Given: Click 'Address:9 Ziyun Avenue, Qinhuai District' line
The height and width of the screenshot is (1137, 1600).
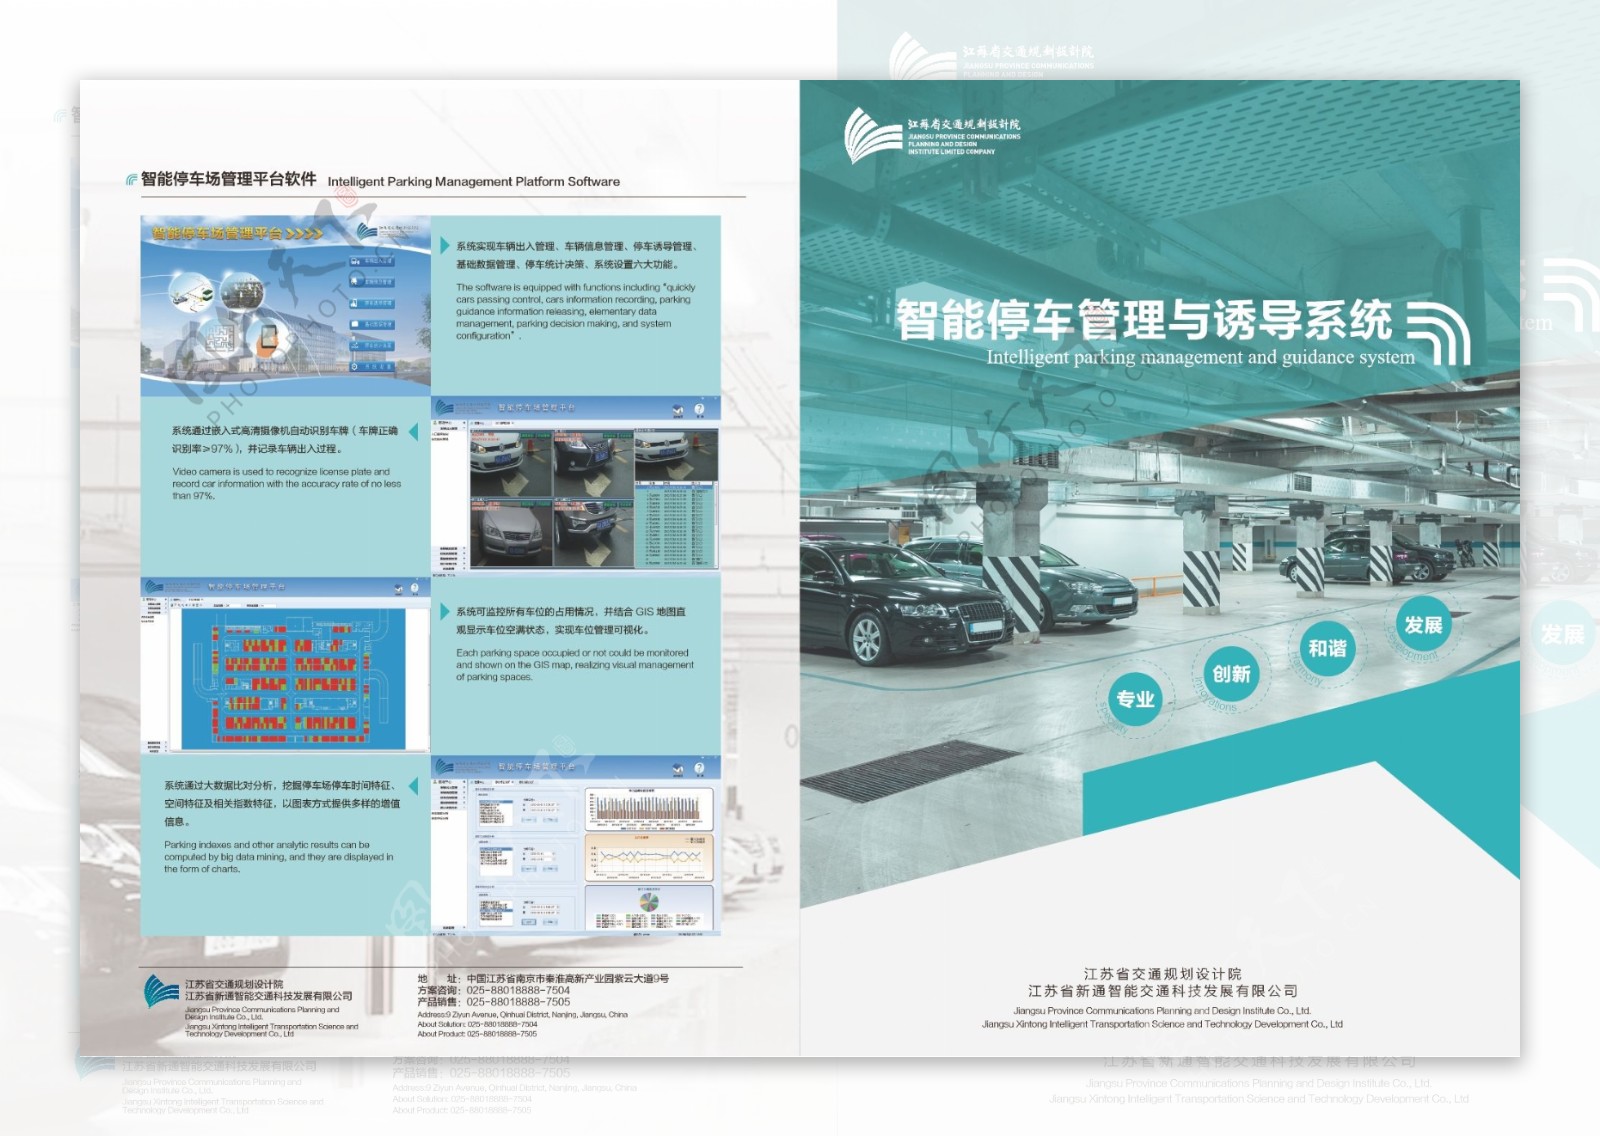Looking at the screenshot, I should tap(523, 1014).
